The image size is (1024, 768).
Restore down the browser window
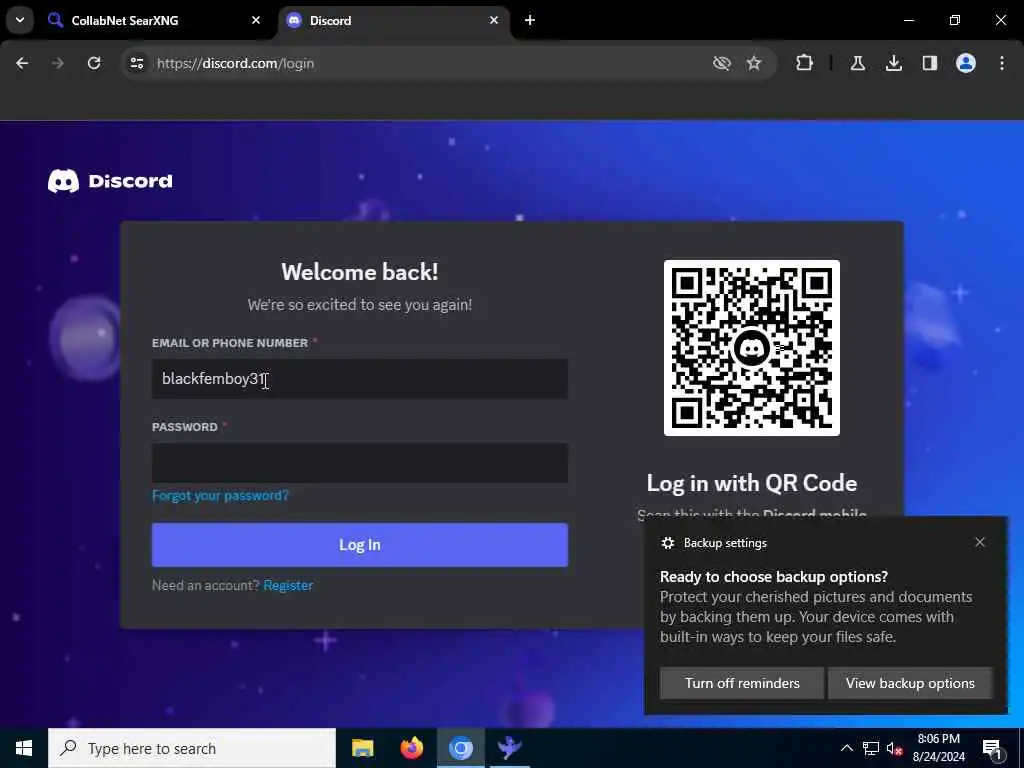point(955,20)
